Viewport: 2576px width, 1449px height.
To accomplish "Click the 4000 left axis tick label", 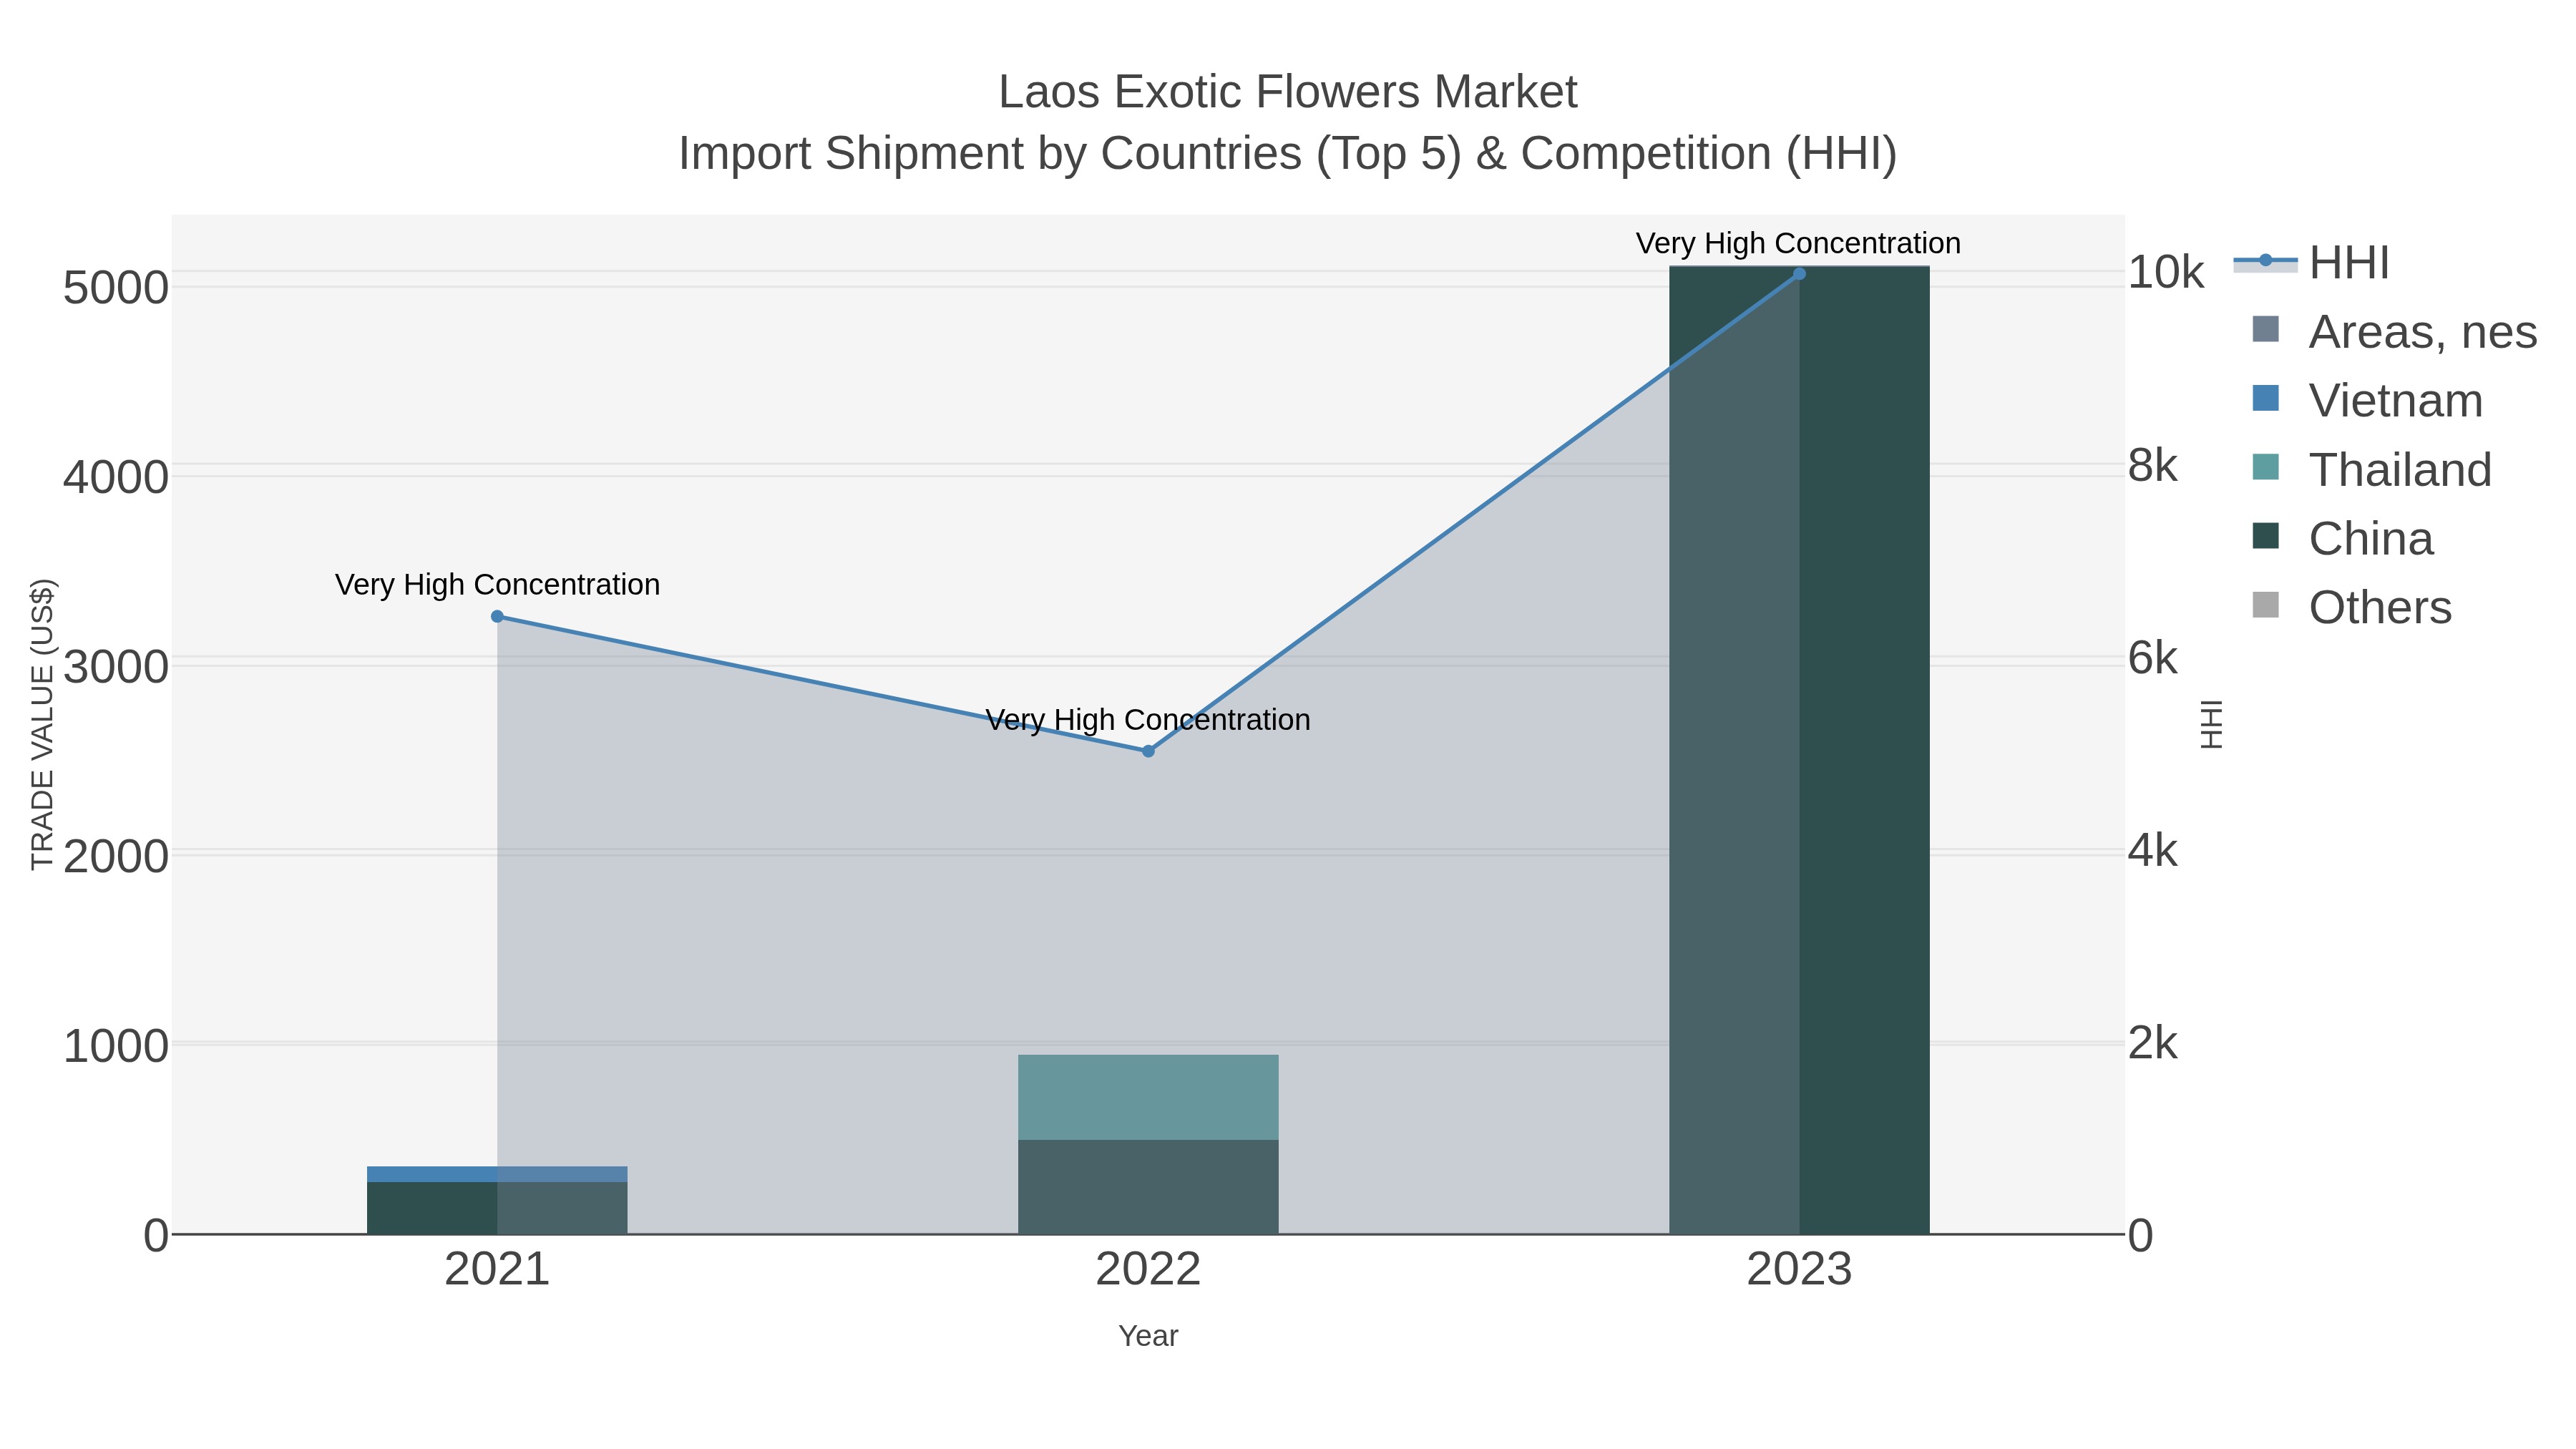I will [116, 478].
